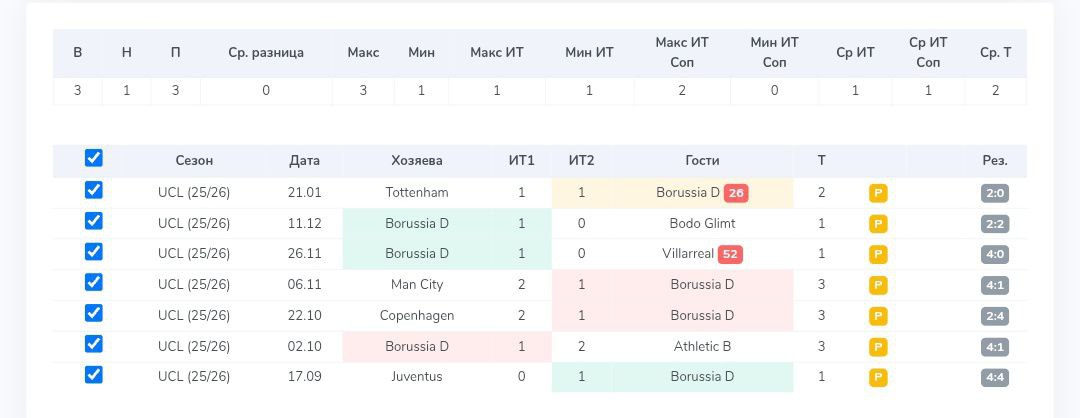Open the Bodo Glimt team link
Viewport: 1080px width, 418px height.
coord(702,224)
